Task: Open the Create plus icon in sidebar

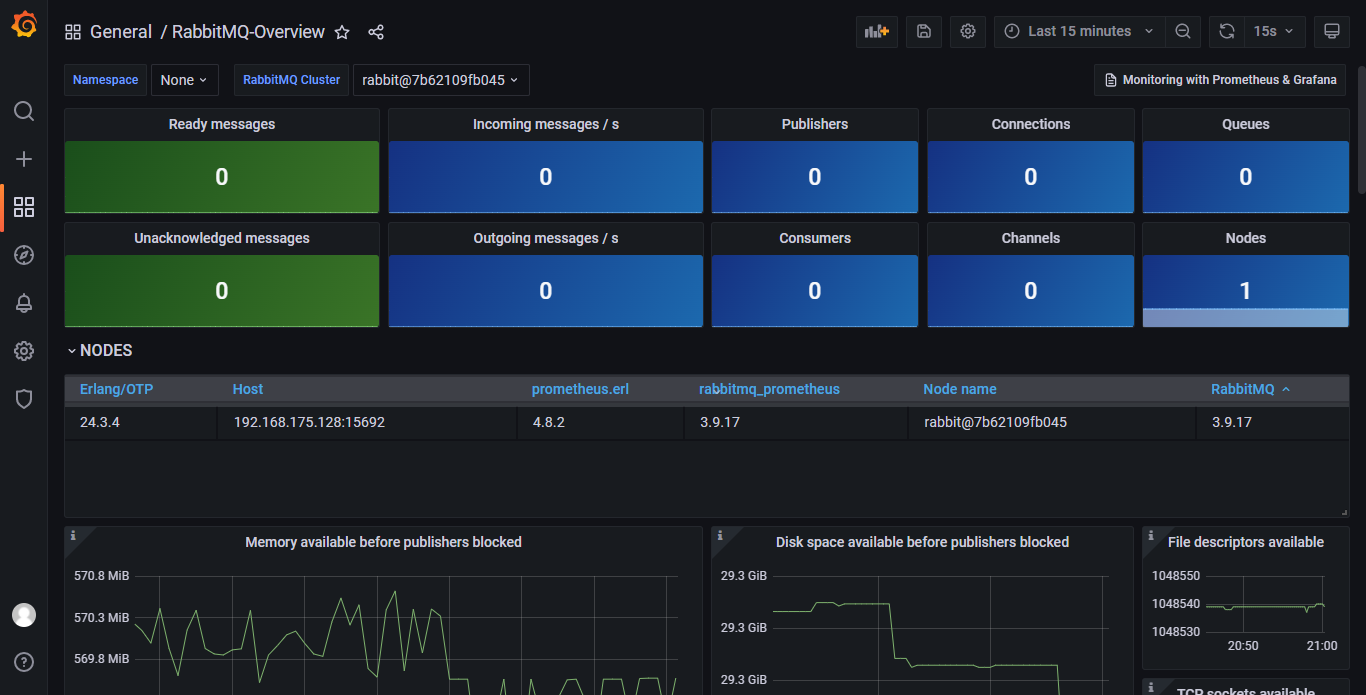Action: (x=24, y=159)
